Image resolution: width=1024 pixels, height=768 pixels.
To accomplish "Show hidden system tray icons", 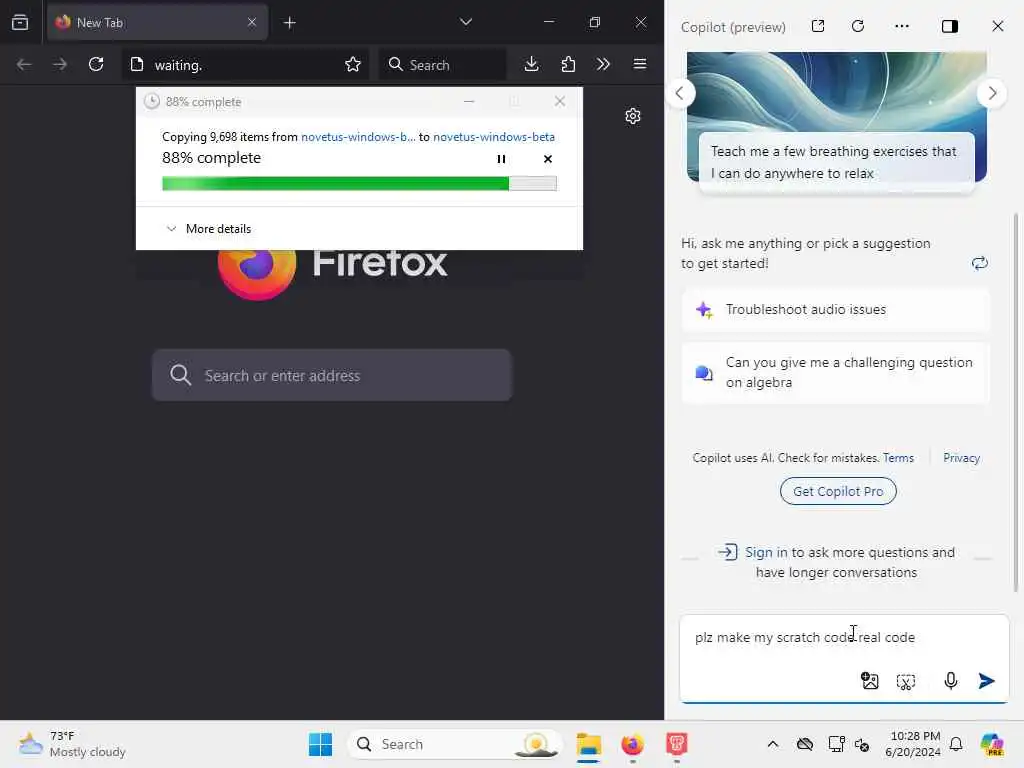I will click(x=773, y=744).
